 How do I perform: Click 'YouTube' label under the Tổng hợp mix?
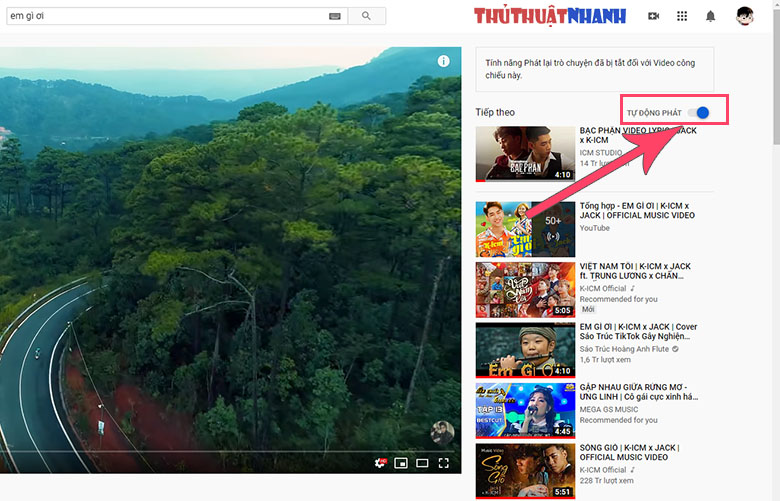pyautogui.click(x=594, y=228)
